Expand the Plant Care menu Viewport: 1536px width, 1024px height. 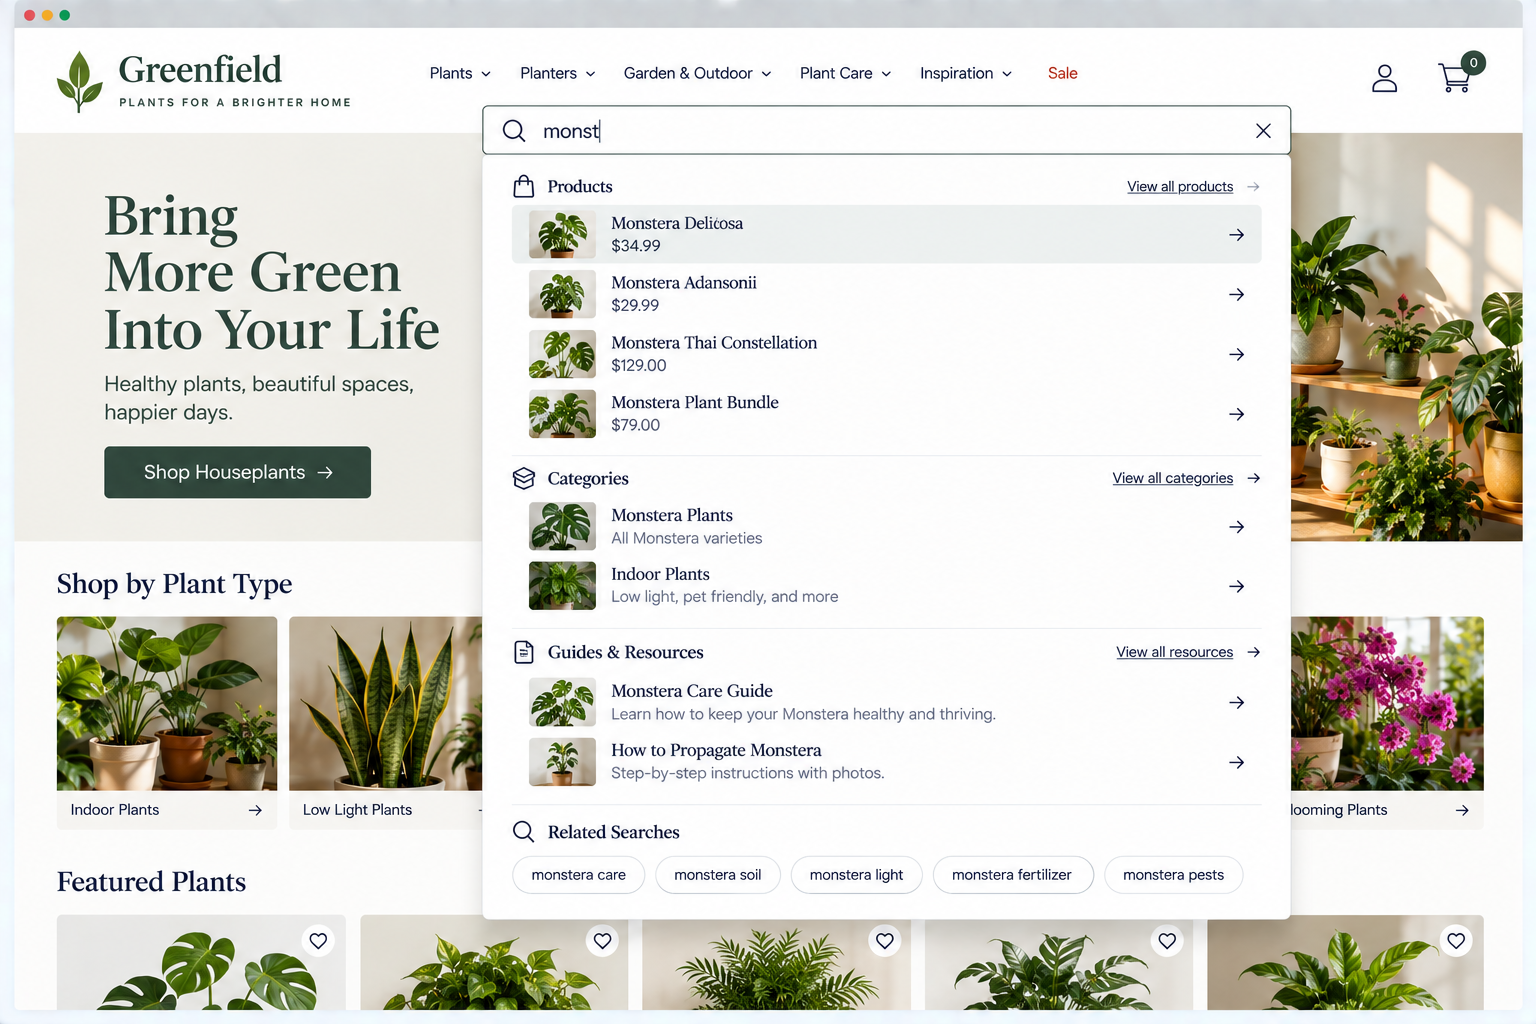[x=845, y=73]
